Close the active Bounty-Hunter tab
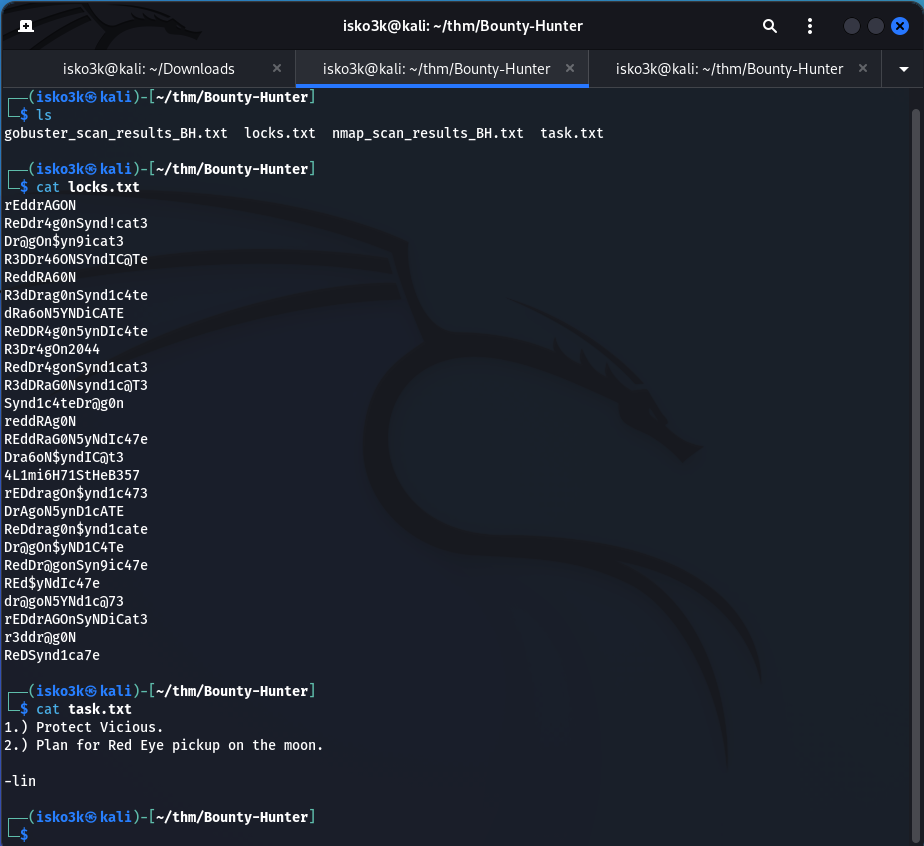 click(x=570, y=69)
